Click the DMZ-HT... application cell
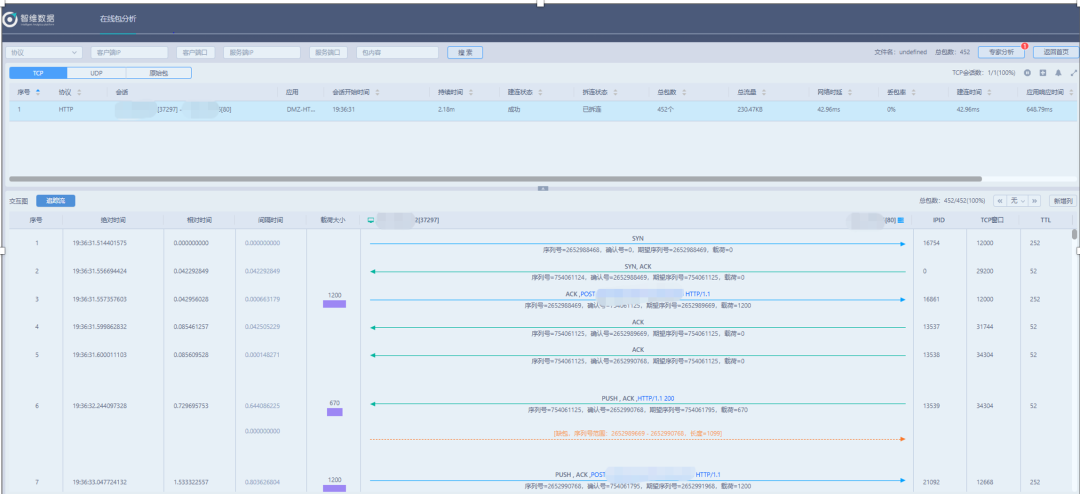Image resolution: width=1080 pixels, height=494 pixels. (x=300, y=110)
